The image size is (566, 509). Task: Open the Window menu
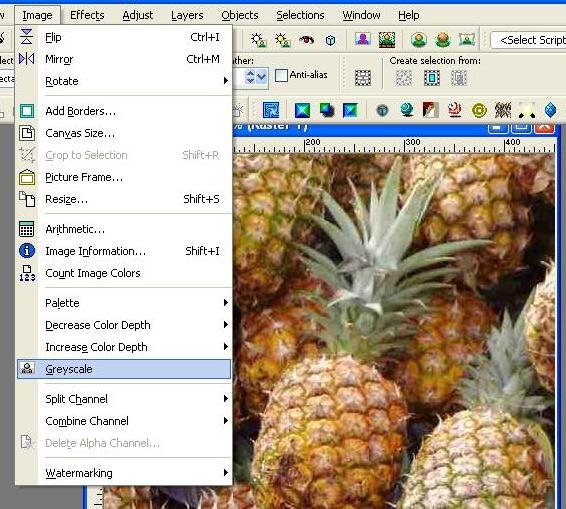[361, 15]
